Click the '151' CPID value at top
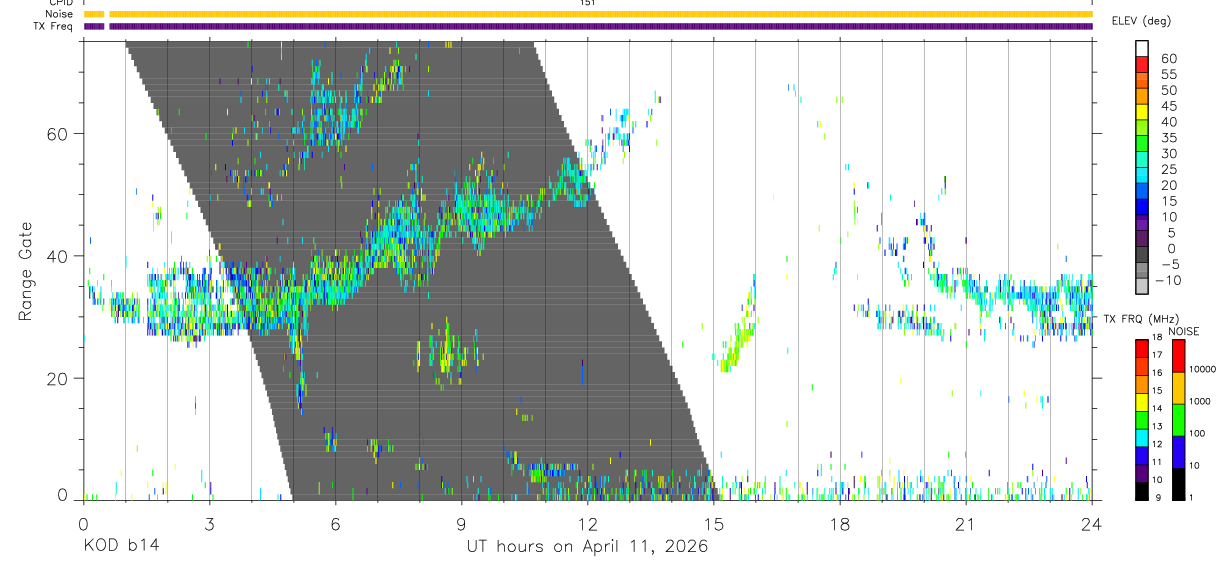Image resolution: width=1228 pixels, height=567 pixels. click(588, 3)
